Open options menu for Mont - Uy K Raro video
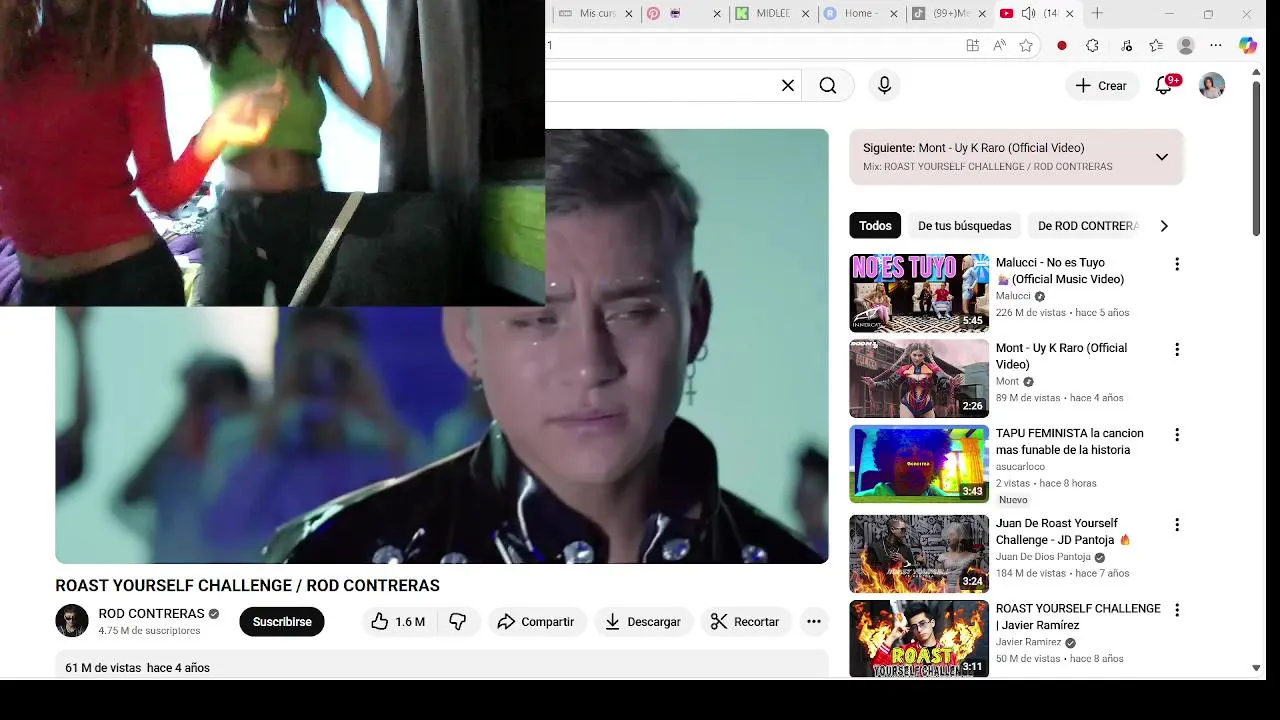1280x720 pixels. click(x=1177, y=350)
